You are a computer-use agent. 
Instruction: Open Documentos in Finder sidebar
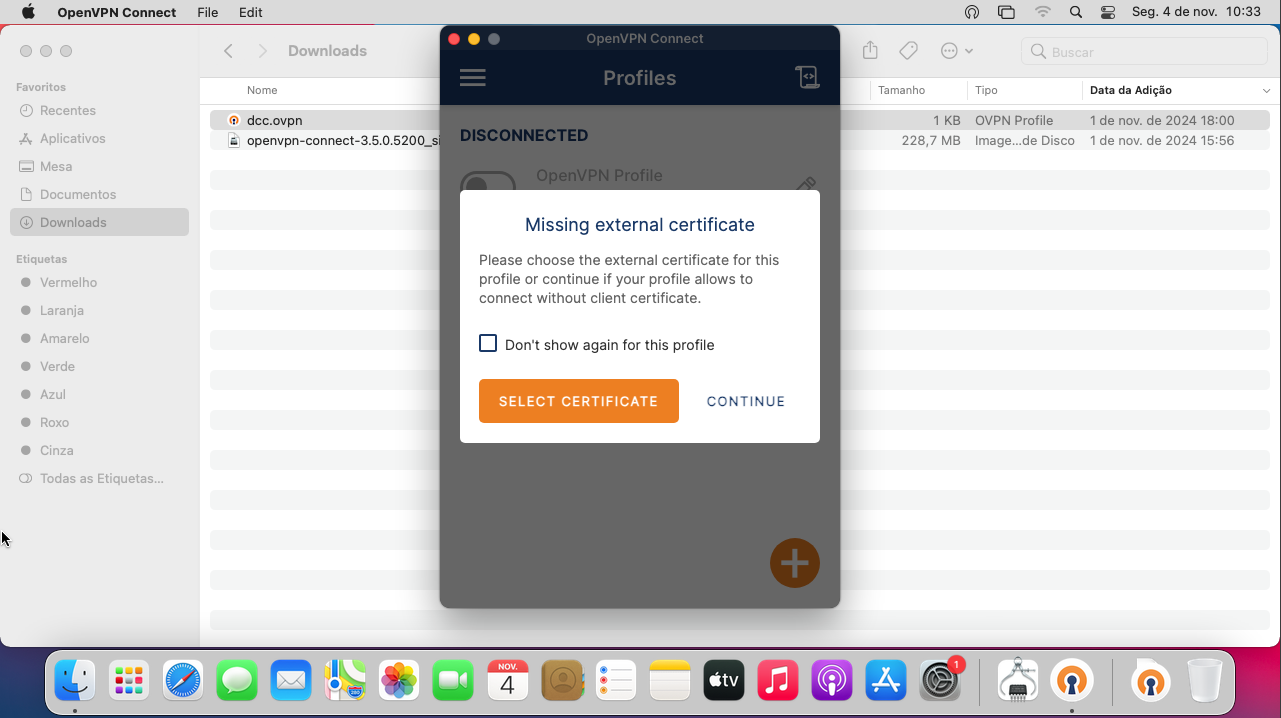(x=99, y=194)
